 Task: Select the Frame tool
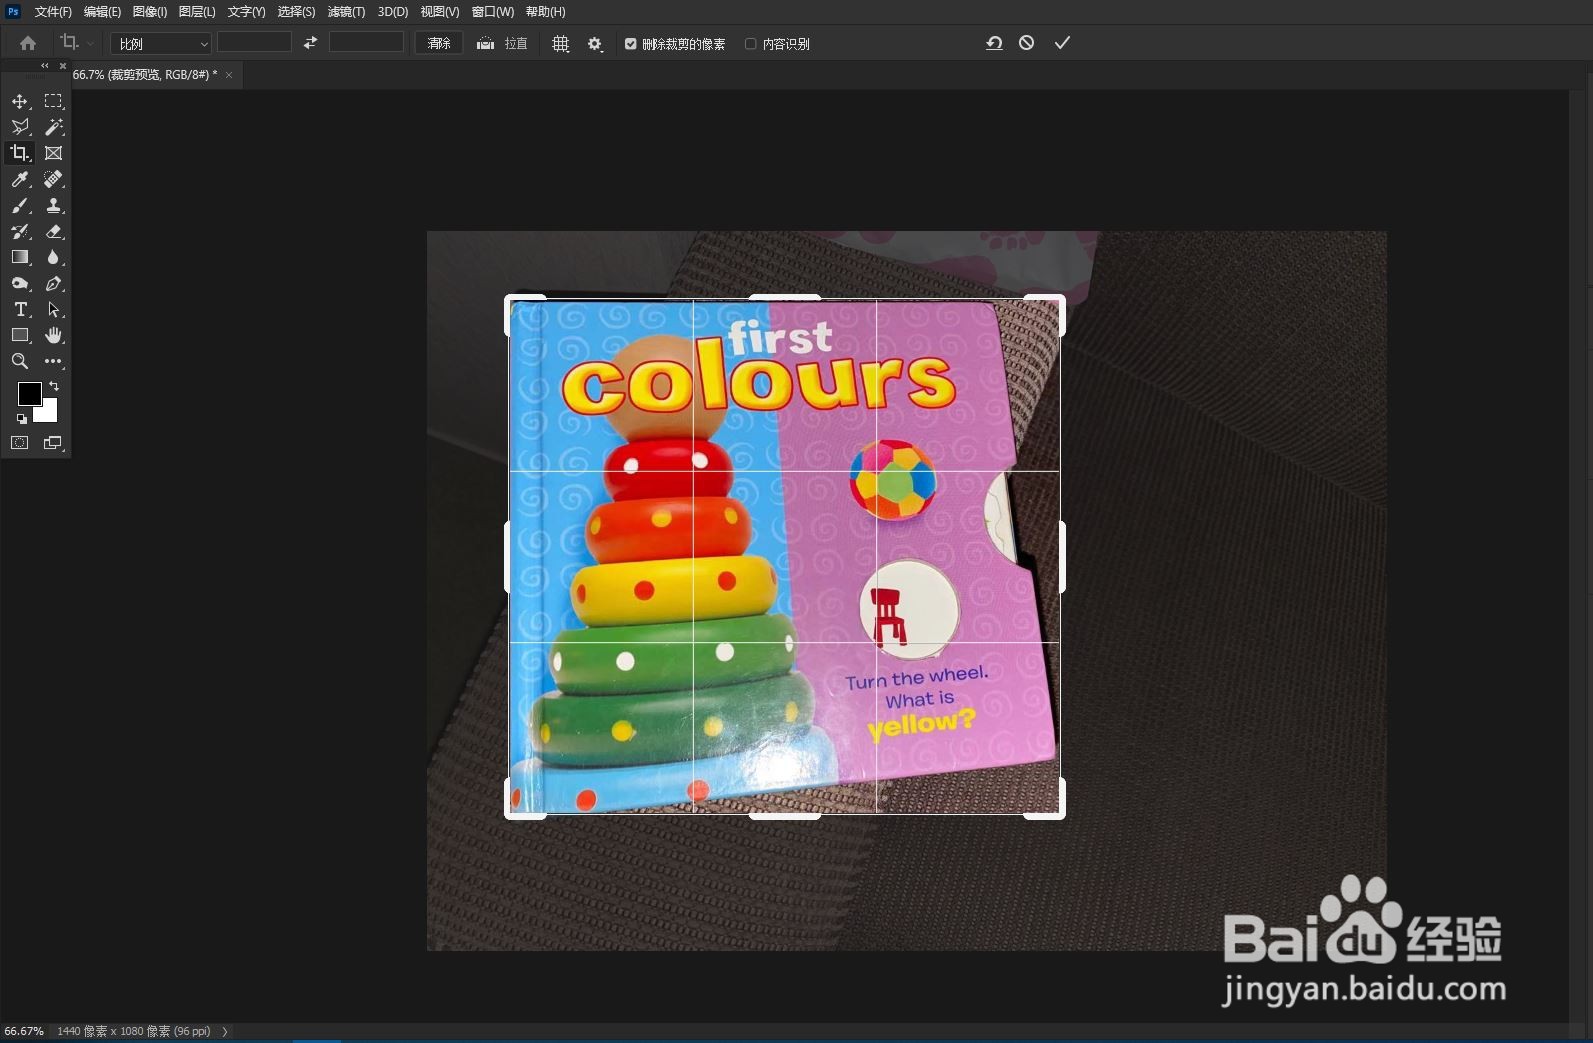[x=53, y=153]
